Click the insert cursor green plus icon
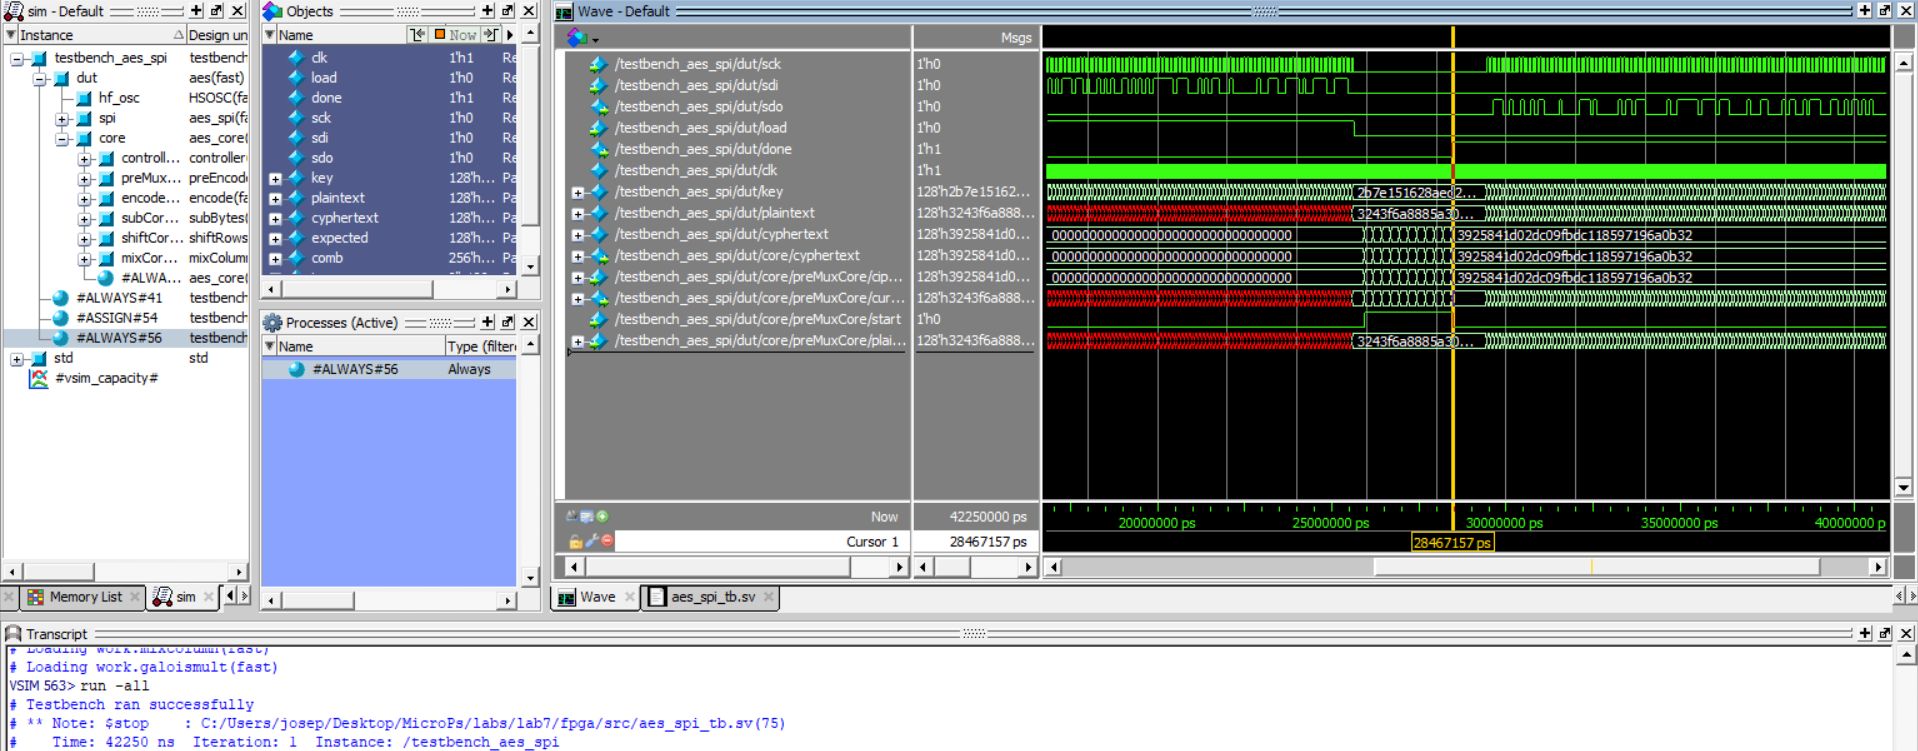The image size is (1918, 751). 603,517
